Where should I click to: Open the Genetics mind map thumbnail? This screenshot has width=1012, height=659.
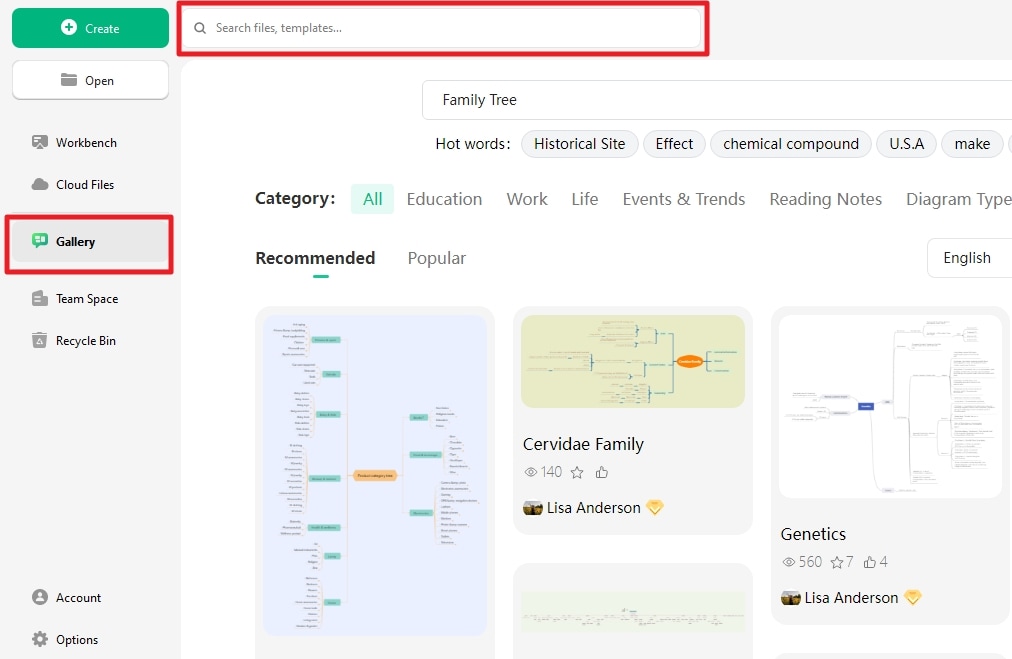(x=890, y=406)
